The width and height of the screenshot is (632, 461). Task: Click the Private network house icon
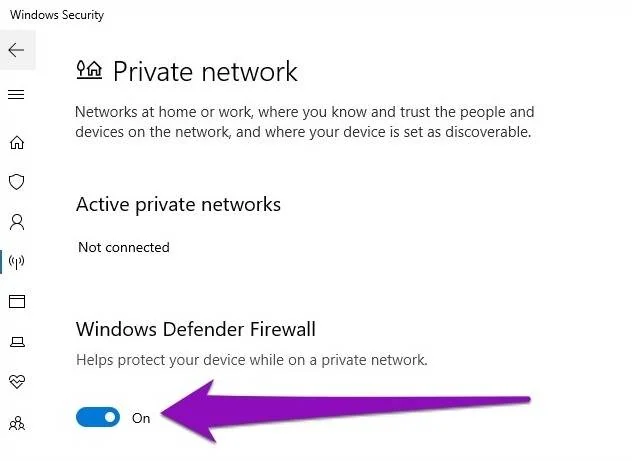tap(89, 70)
